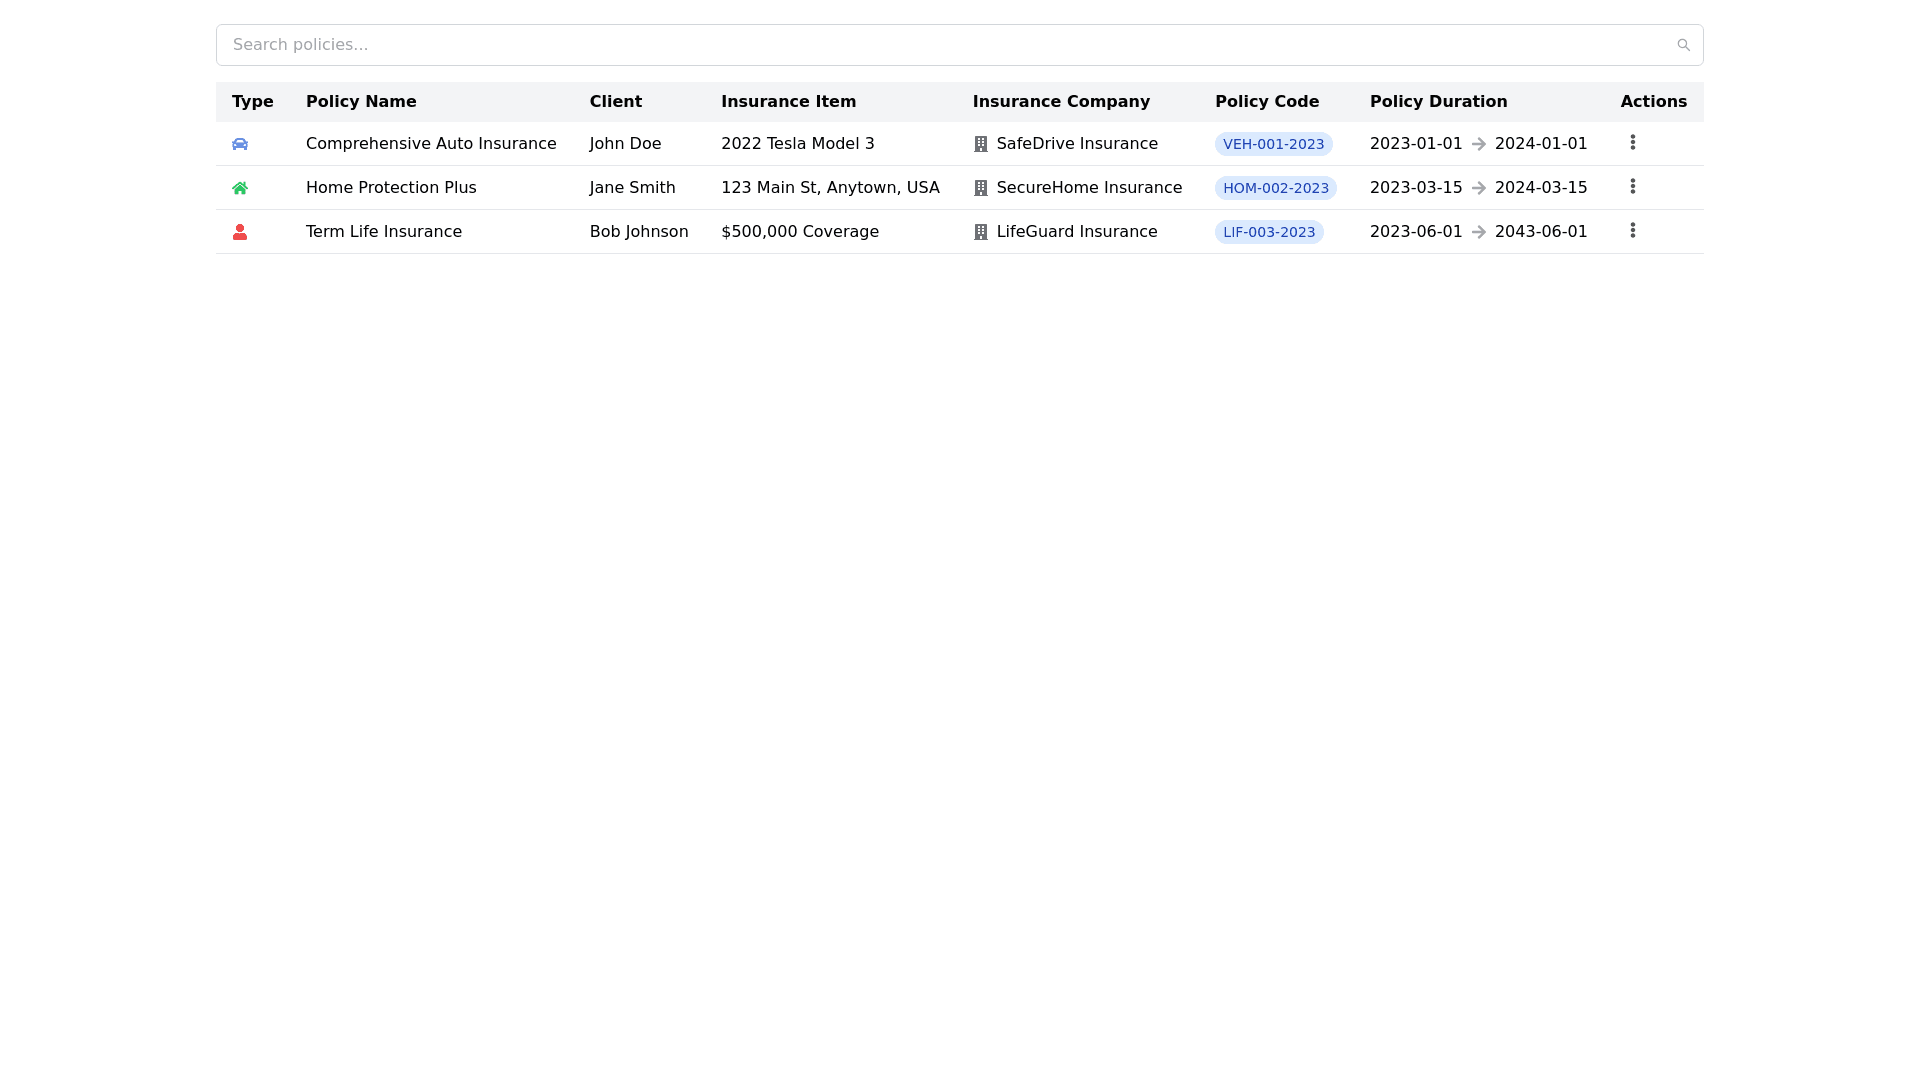Image resolution: width=1920 pixels, height=1080 pixels.
Task: Click start date 2023-06-01 for Term Life
Action: point(1415,231)
